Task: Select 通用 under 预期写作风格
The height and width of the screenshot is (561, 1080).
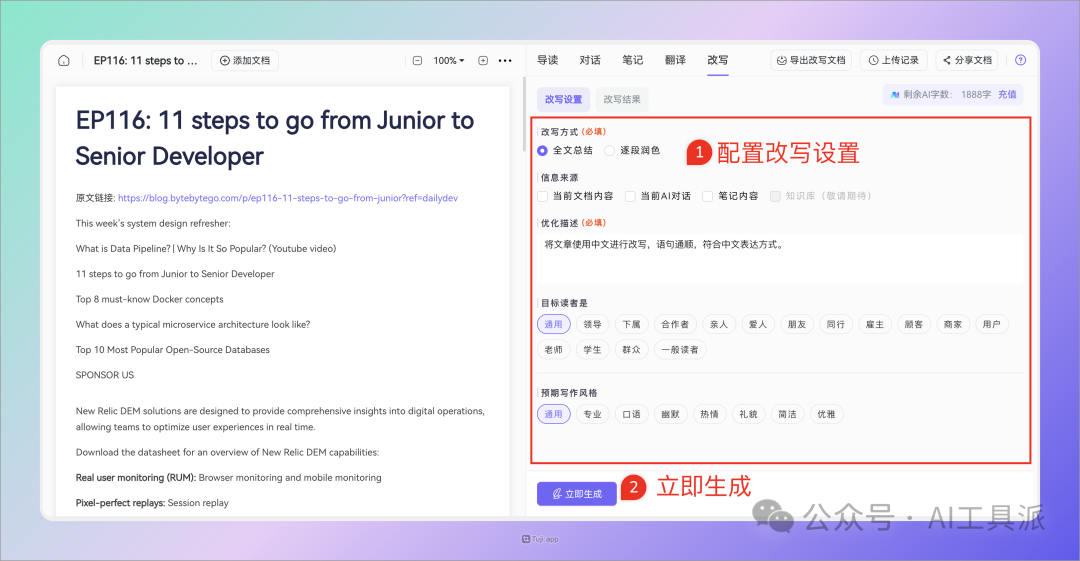Action: [x=554, y=414]
